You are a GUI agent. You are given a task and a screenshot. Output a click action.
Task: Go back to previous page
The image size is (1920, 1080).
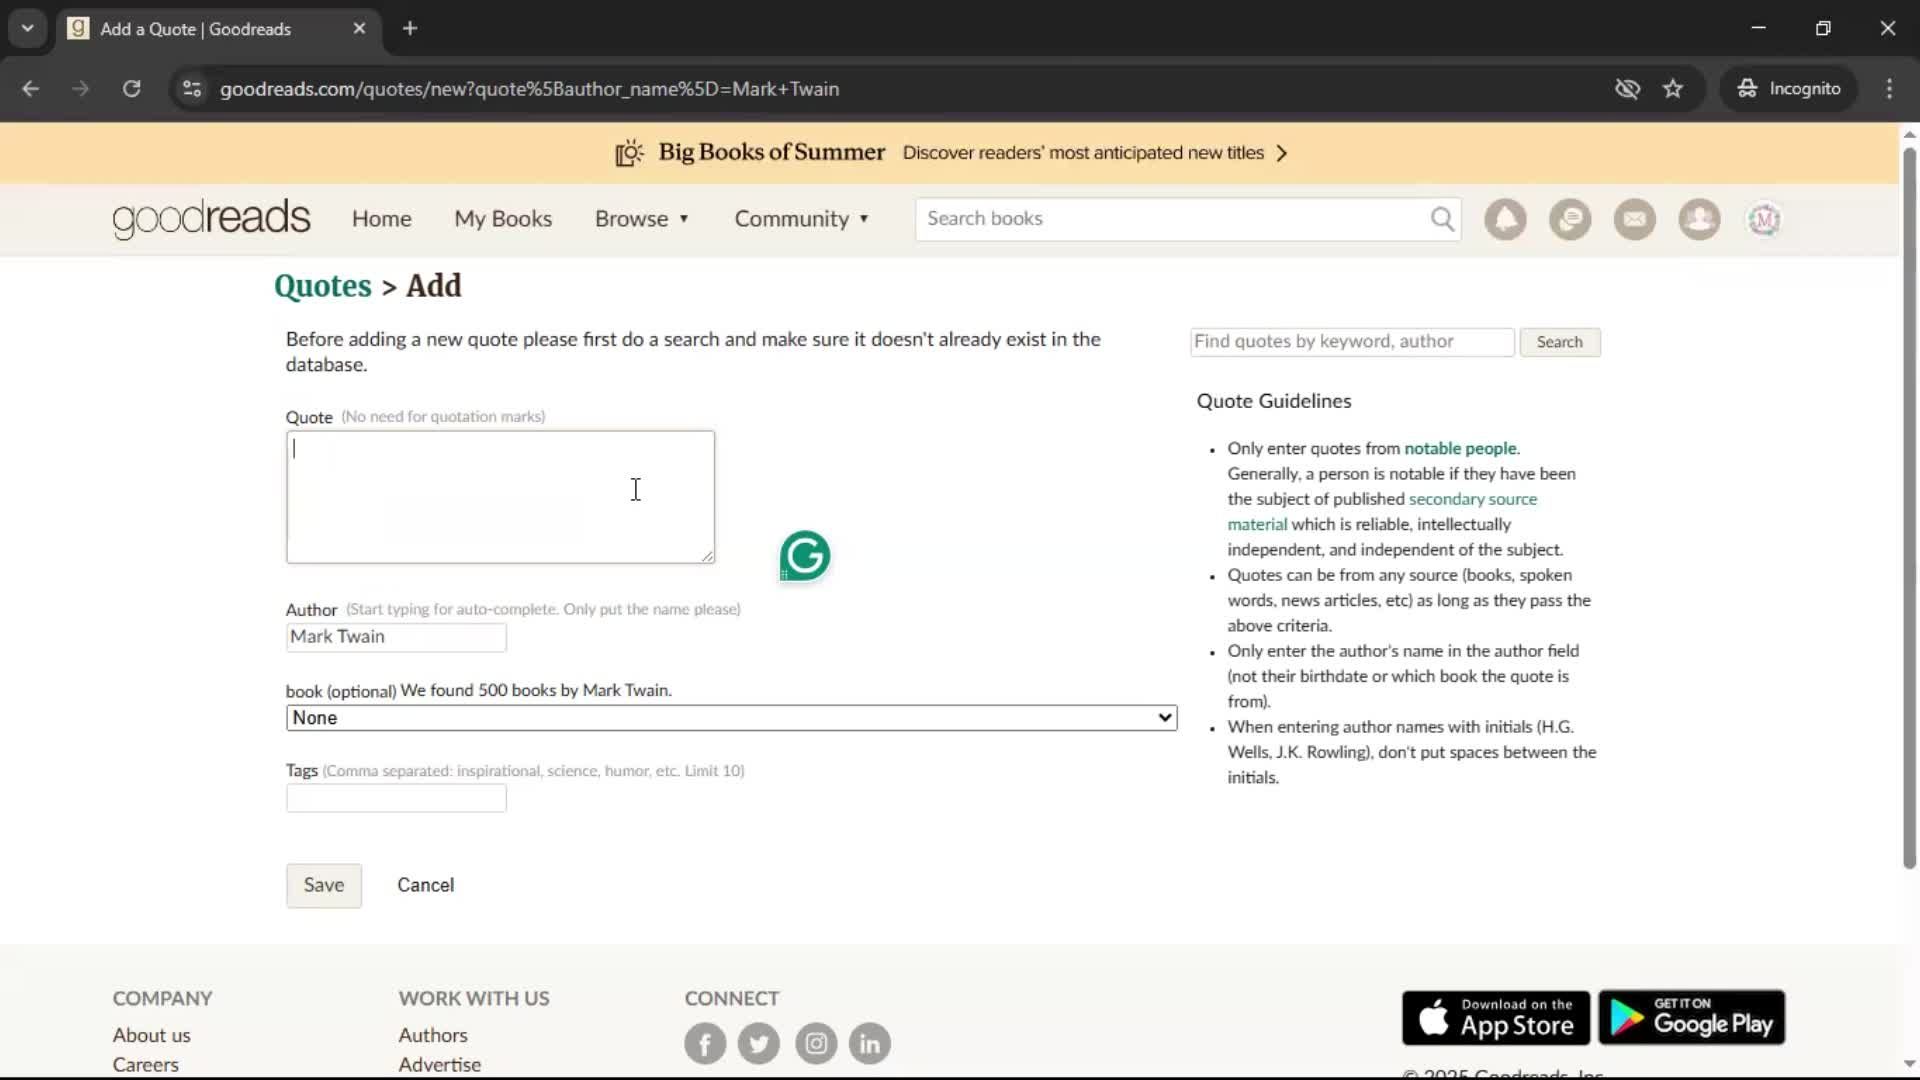(x=30, y=89)
